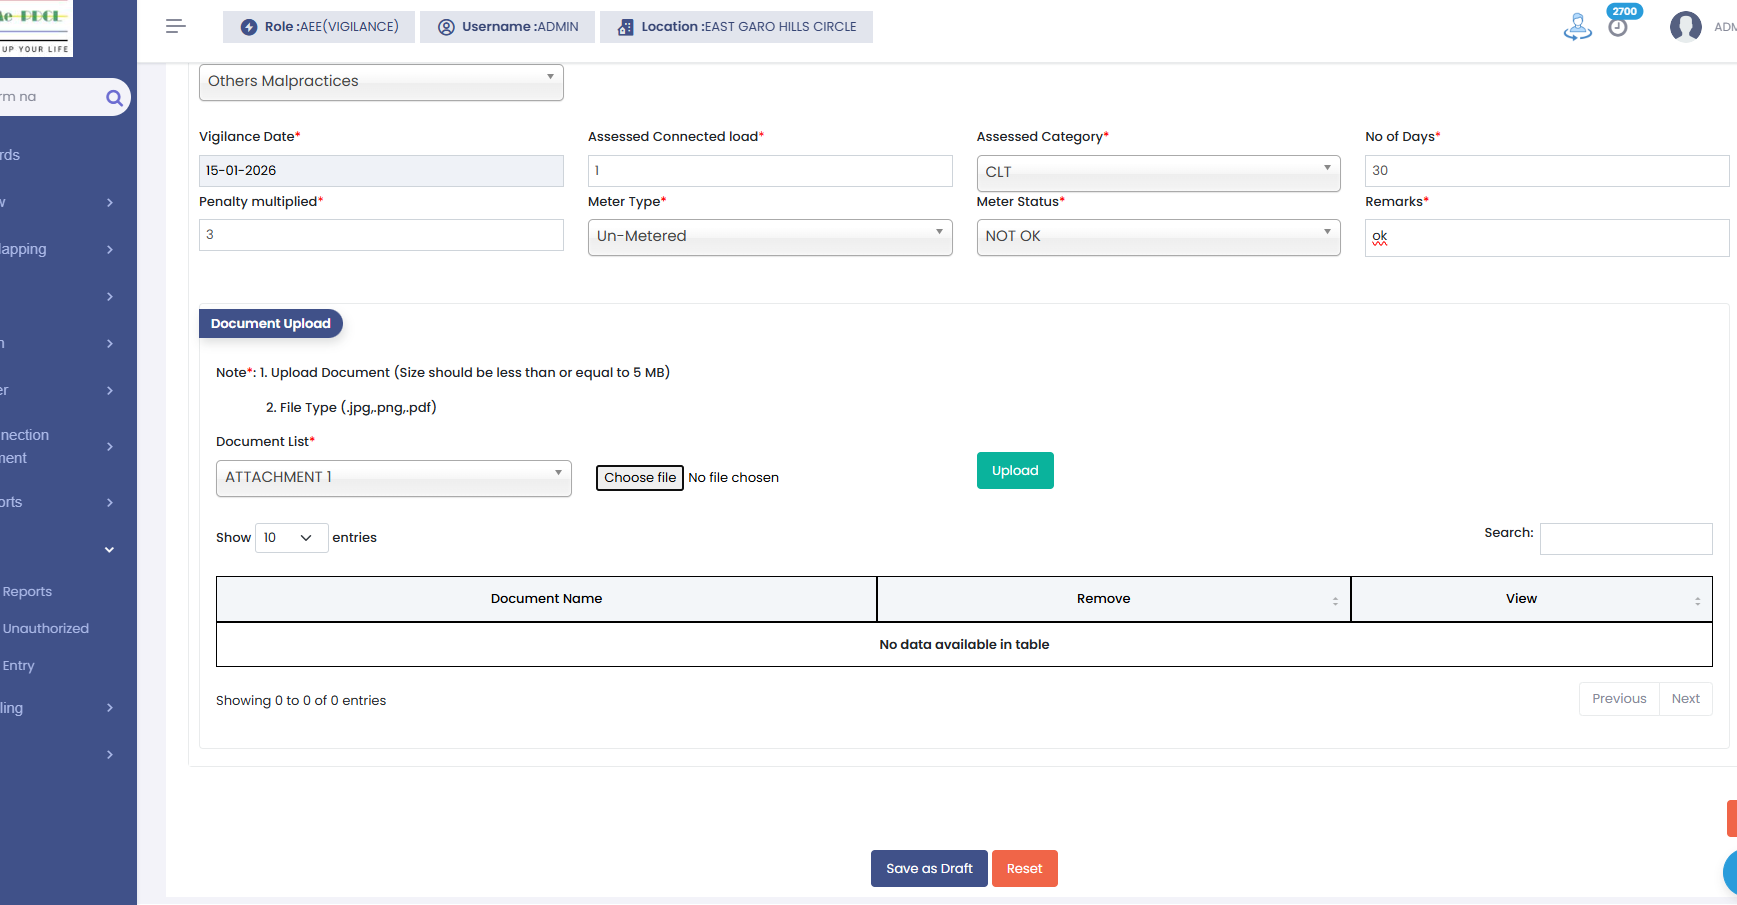
Task: Focus the Remarks text field
Action: coord(1547,238)
